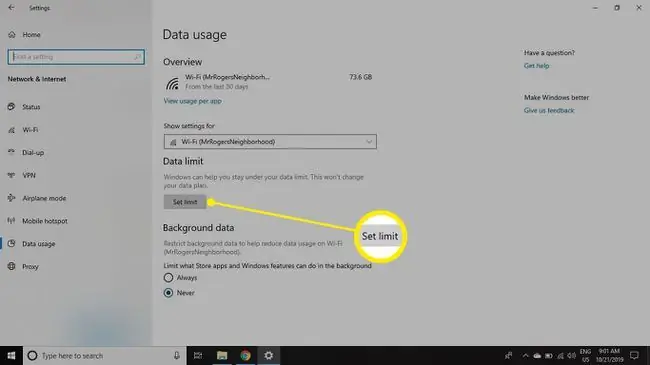Select the Never radio button

pyautogui.click(x=168, y=293)
